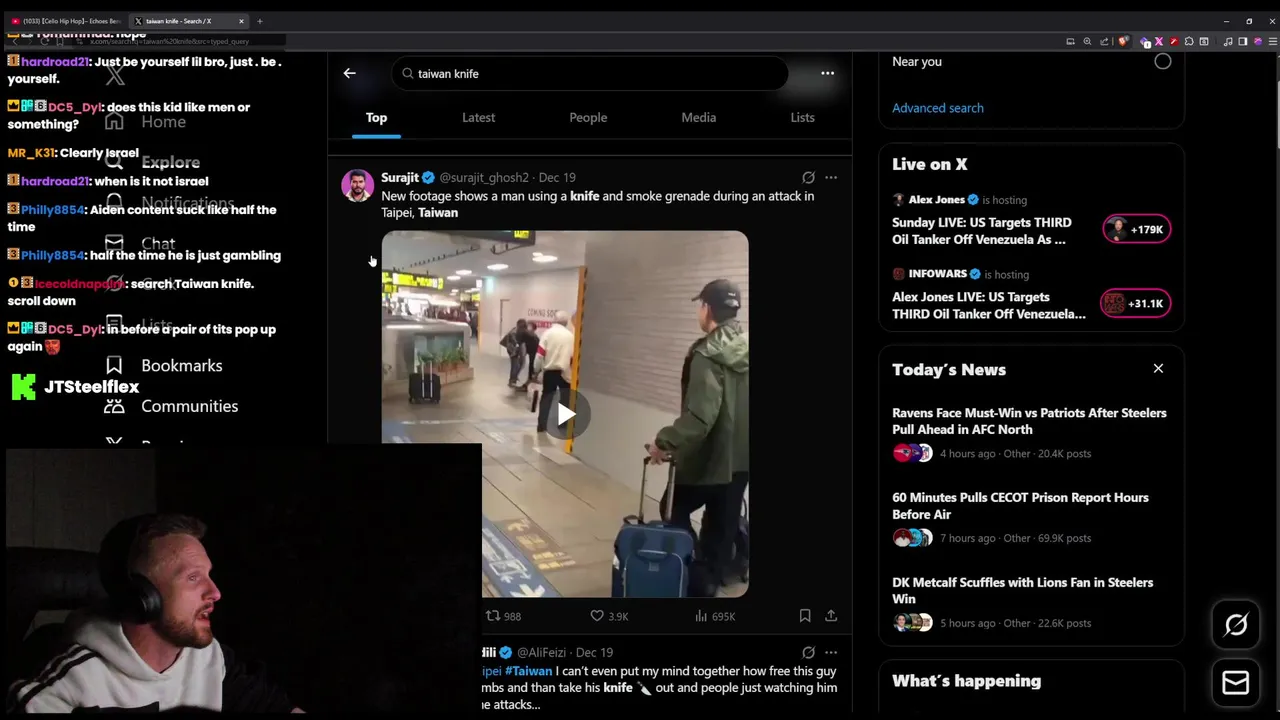This screenshot has height=720, width=1280.
Task: Share Surajit's post via share icon
Action: pos(831,616)
